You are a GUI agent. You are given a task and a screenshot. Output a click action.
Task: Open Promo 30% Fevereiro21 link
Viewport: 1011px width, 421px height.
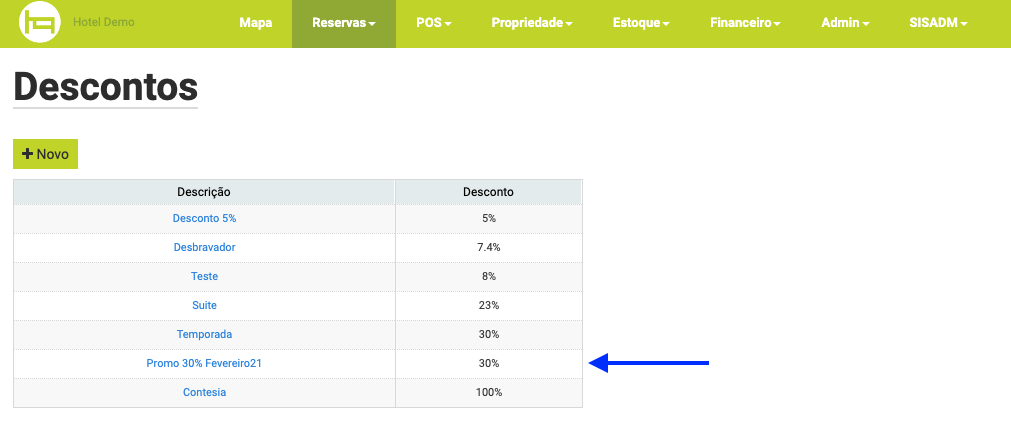[x=204, y=364]
